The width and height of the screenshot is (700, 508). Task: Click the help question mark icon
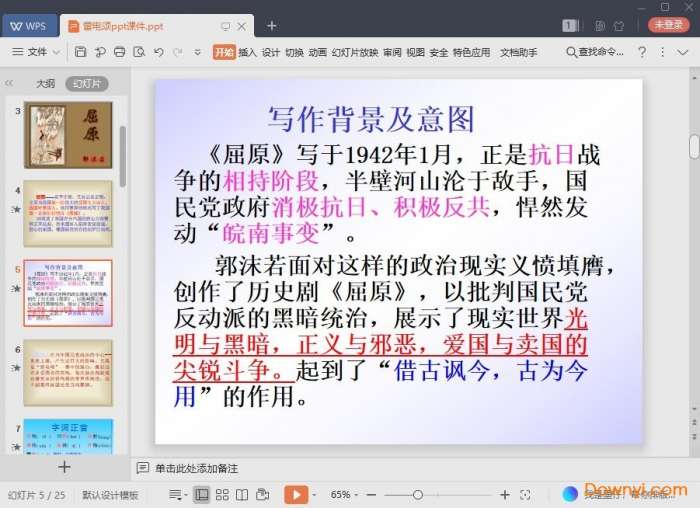(x=642, y=52)
